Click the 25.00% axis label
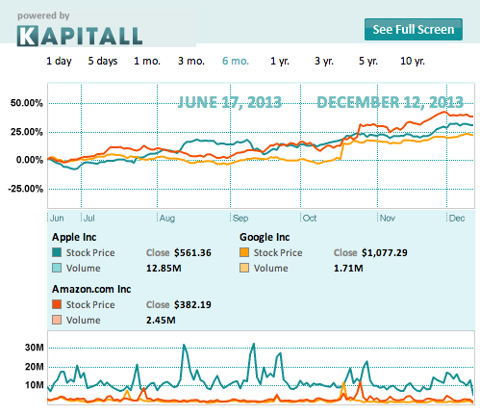480x415 pixels. pos(27,132)
